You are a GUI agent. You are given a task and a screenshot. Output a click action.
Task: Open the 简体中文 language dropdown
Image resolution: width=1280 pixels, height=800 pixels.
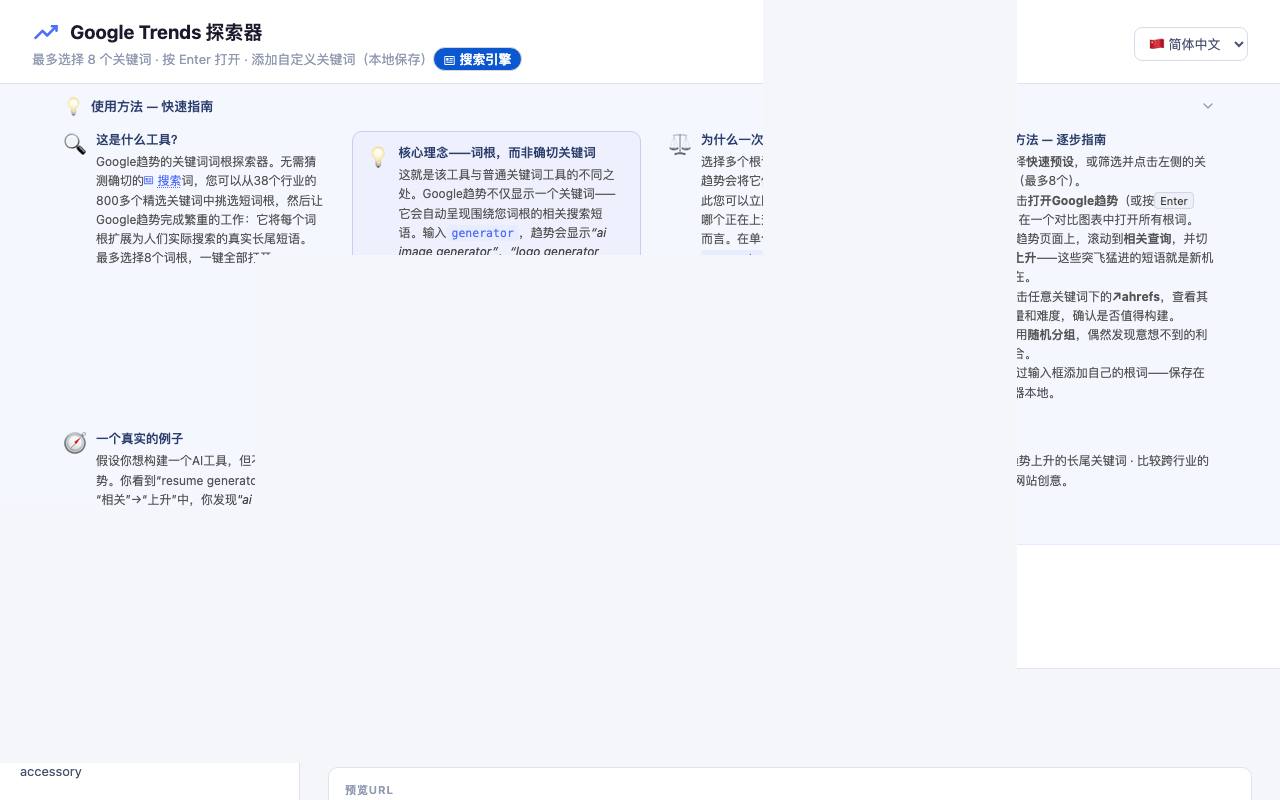click(x=1190, y=44)
